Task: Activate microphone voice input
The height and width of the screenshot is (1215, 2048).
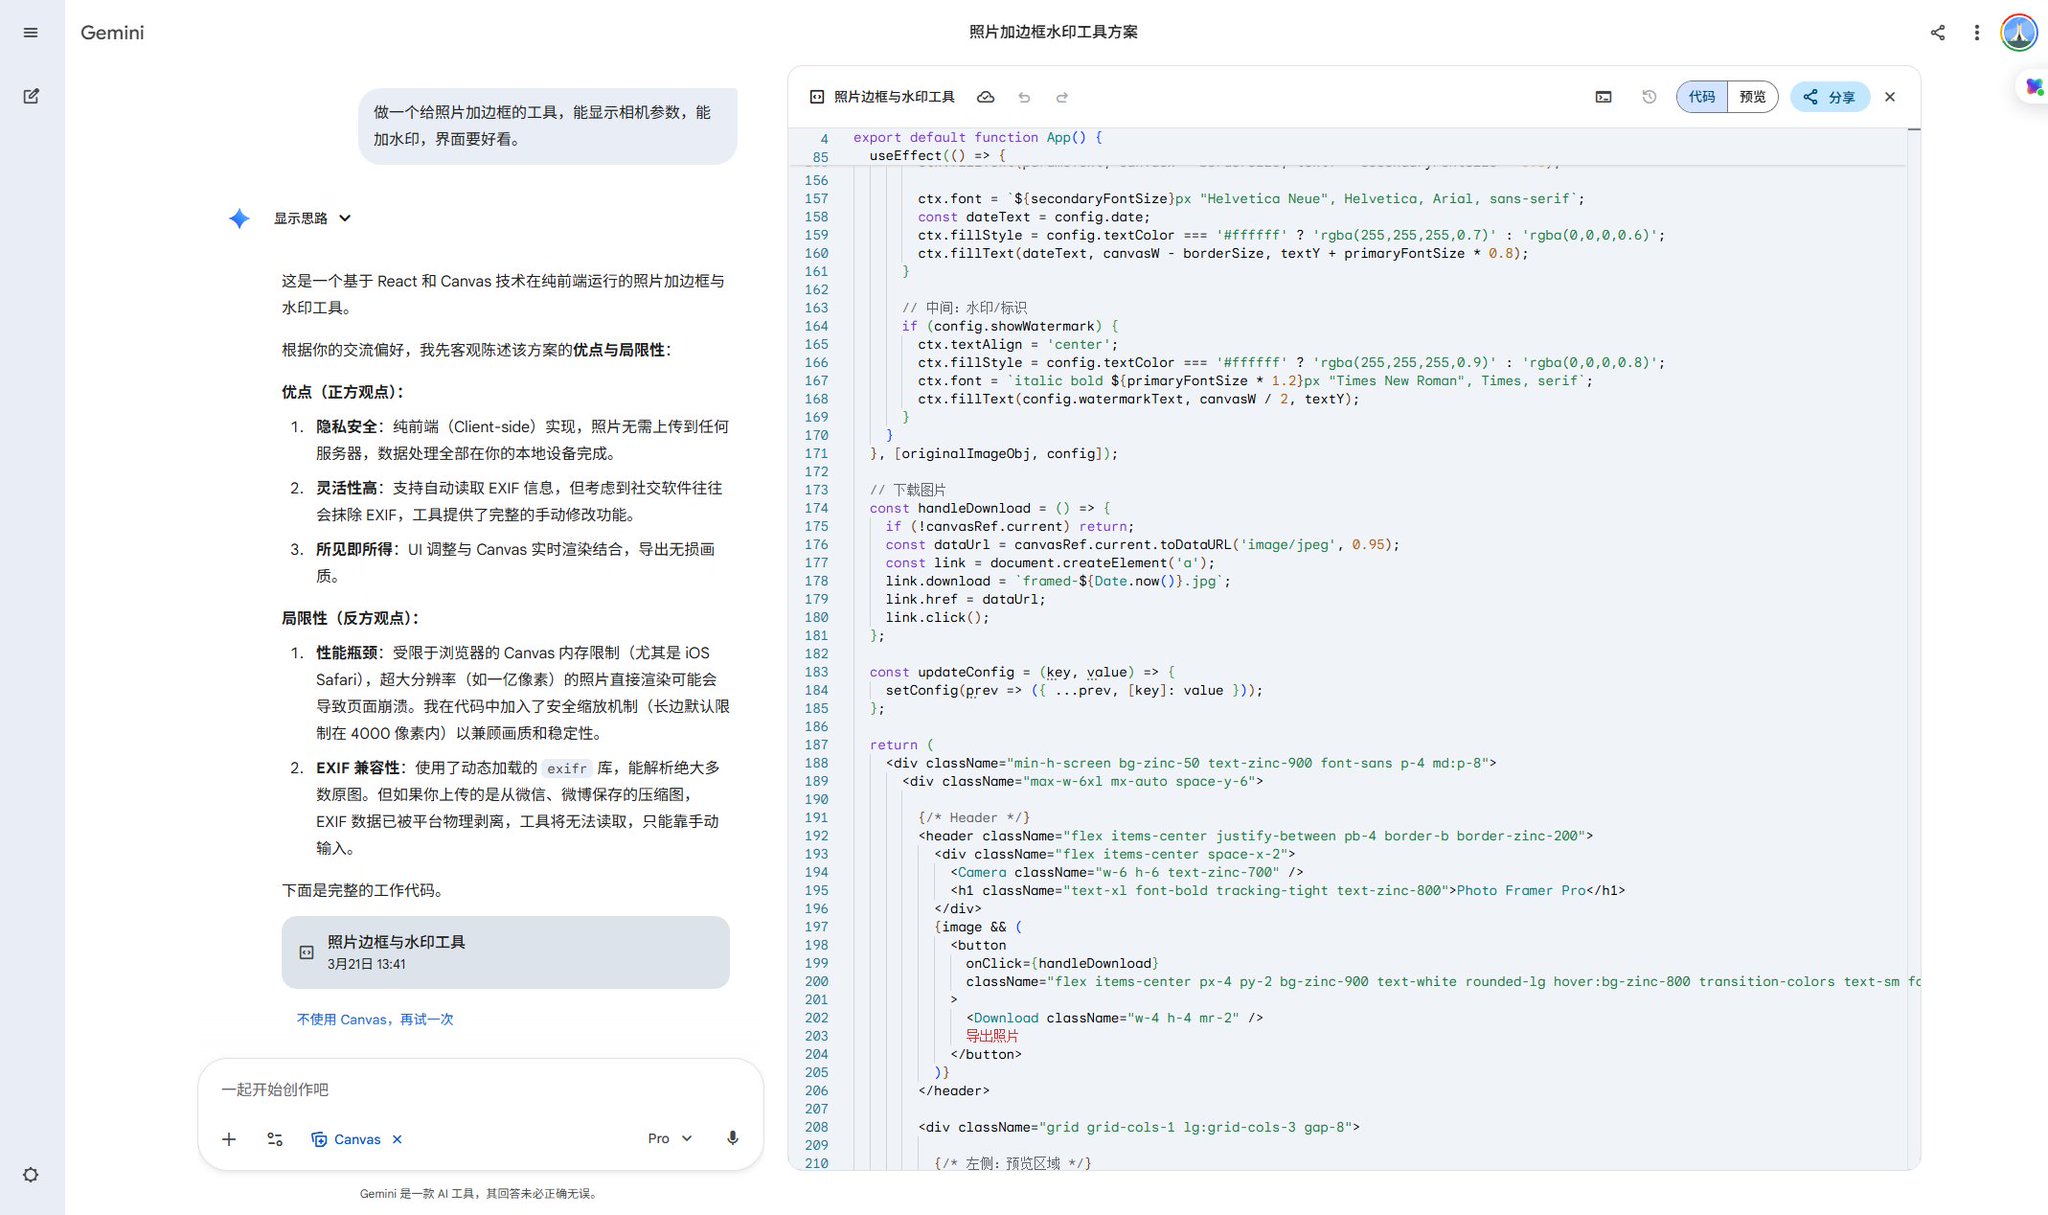Action: tap(732, 1138)
